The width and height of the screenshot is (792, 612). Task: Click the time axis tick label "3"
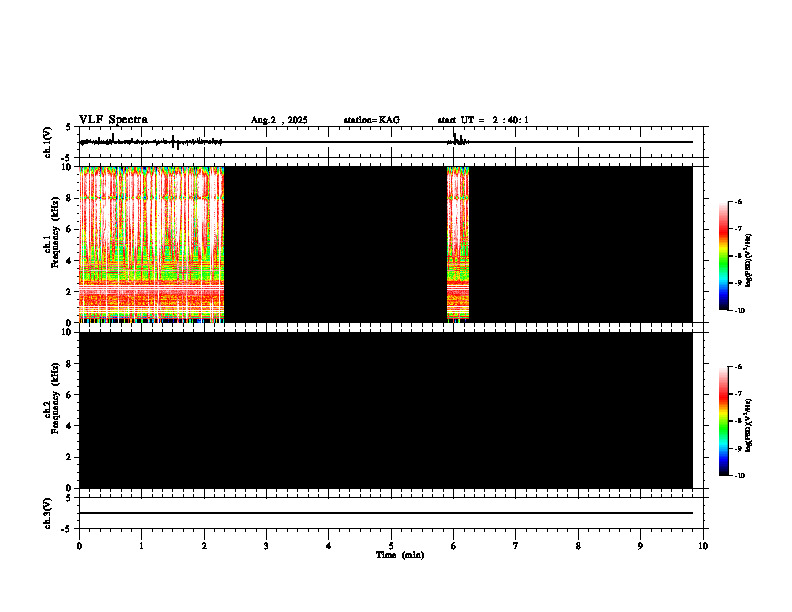(266, 546)
